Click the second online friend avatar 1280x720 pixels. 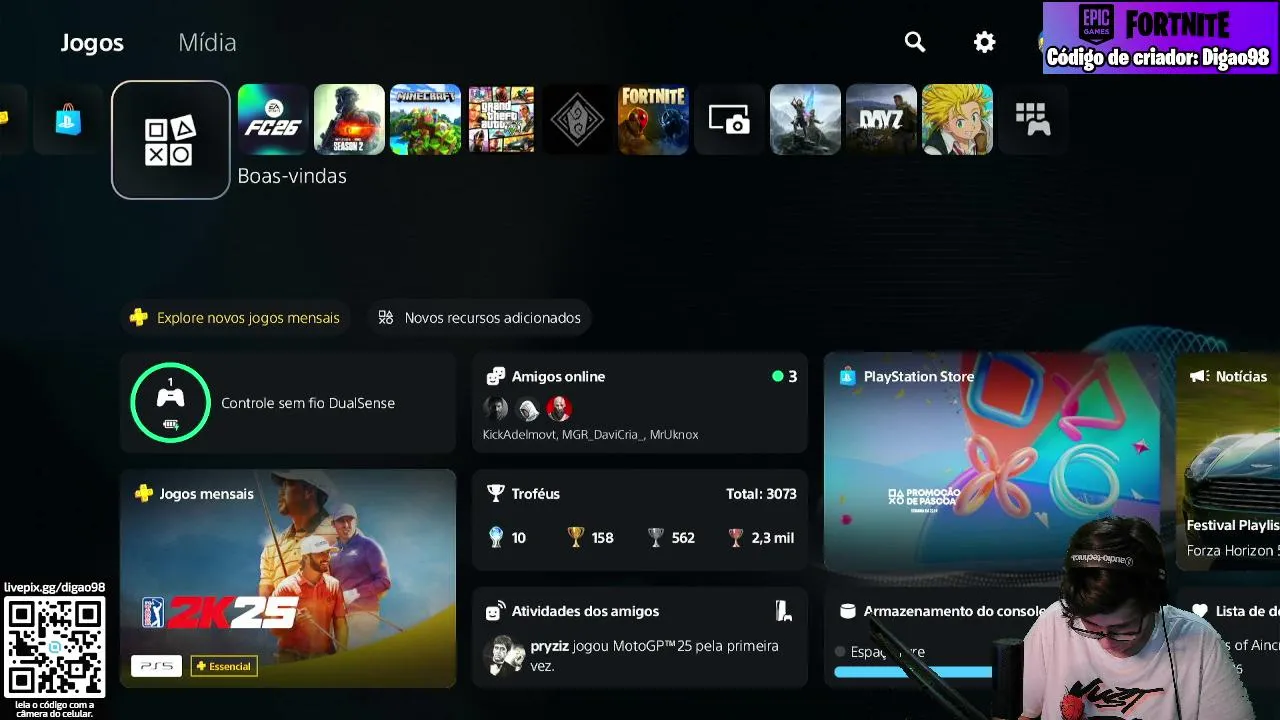click(x=527, y=408)
